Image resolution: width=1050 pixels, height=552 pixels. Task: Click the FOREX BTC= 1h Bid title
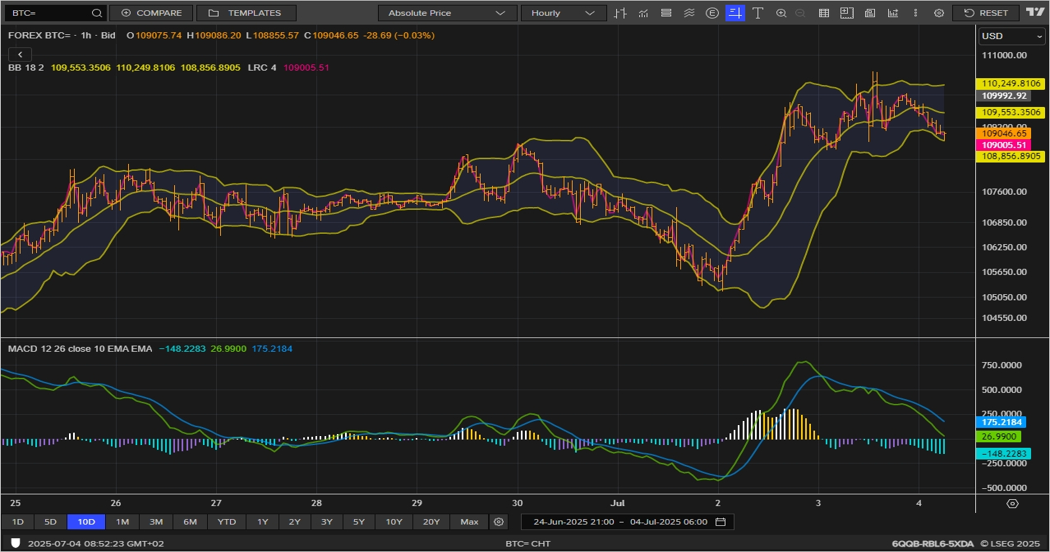62,36
